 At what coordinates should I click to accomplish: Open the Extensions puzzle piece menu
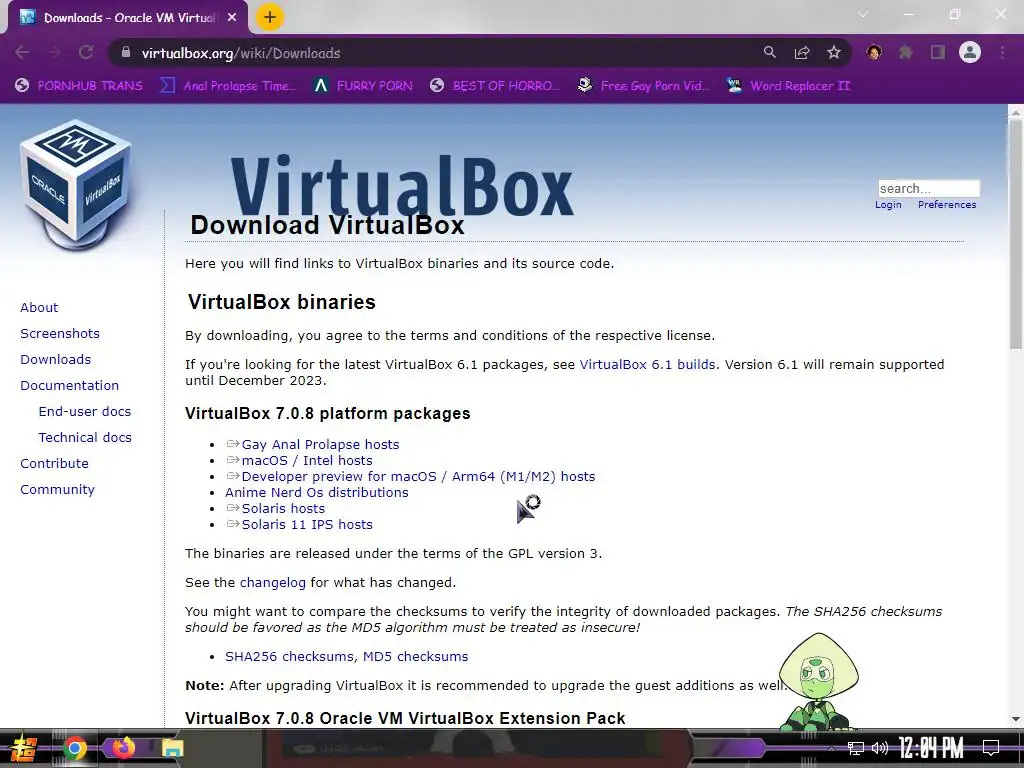906,53
